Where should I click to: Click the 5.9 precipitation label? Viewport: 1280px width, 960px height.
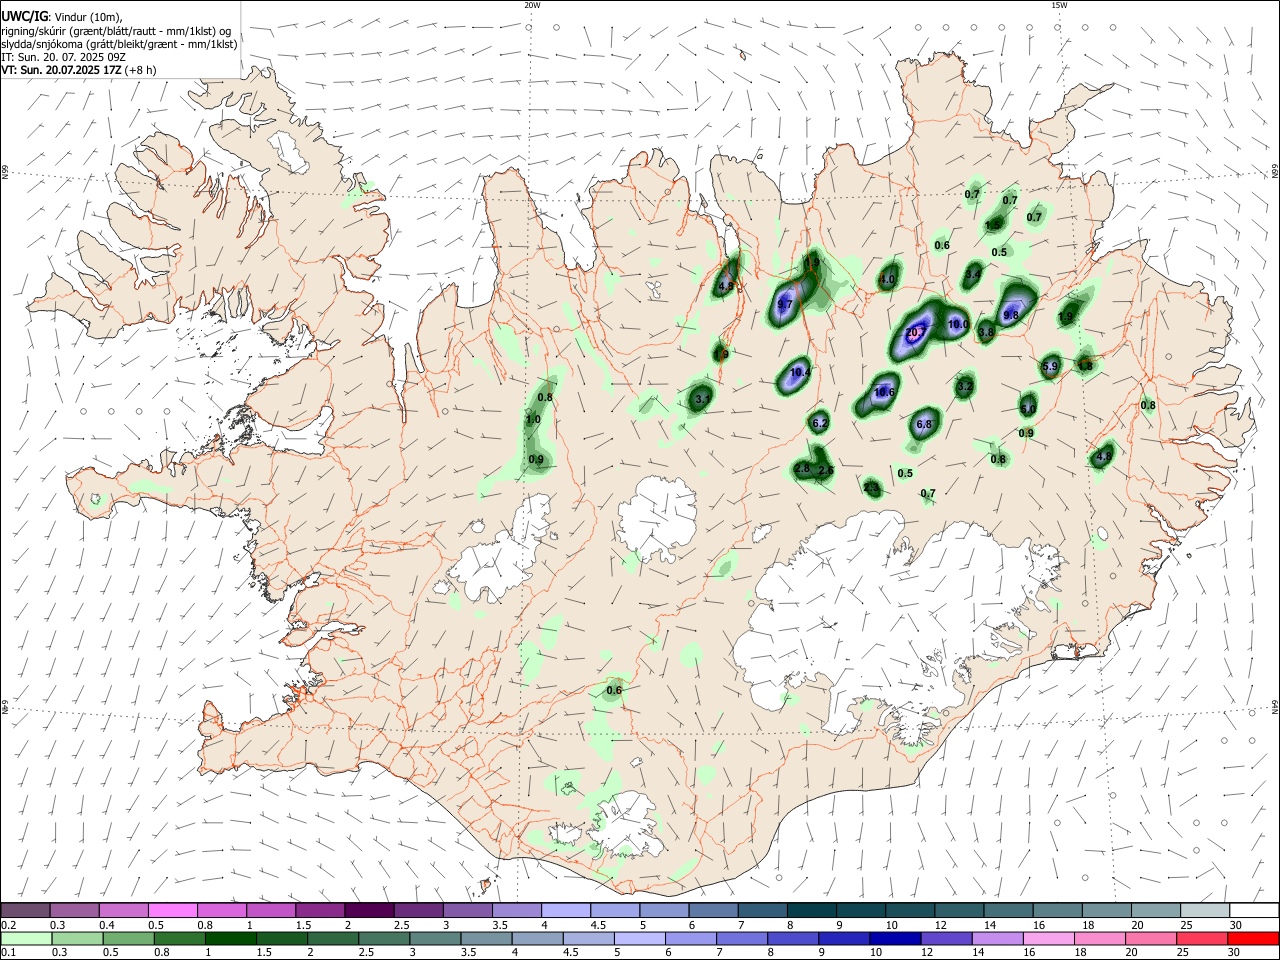click(x=1050, y=367)
